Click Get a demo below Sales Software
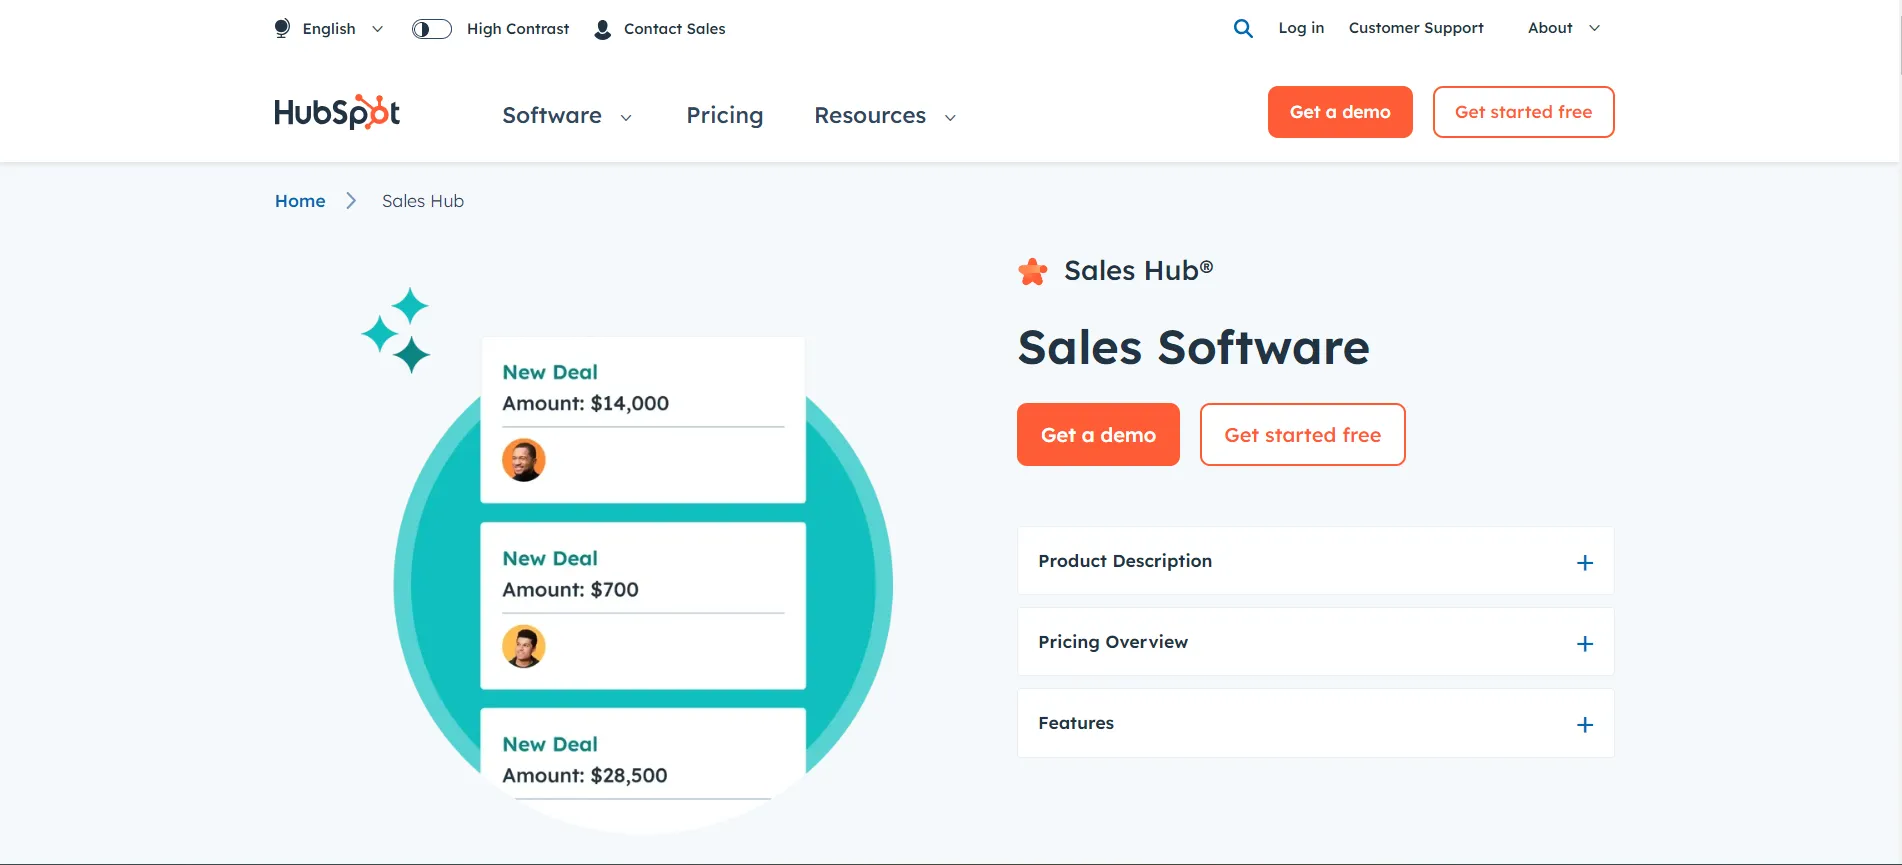This screenshot has height=865, width=1902. coord(1098,435)
